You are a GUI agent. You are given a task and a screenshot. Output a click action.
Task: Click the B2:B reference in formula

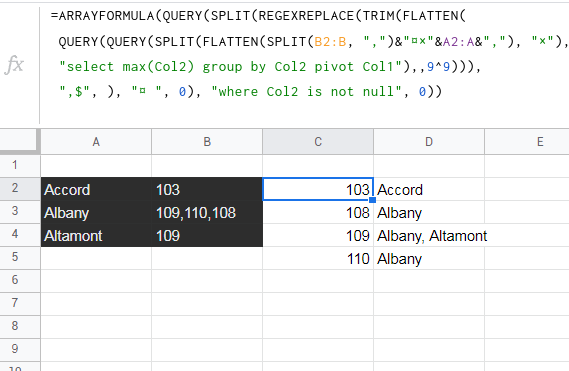pyautogui.click(x=330, y=42)
